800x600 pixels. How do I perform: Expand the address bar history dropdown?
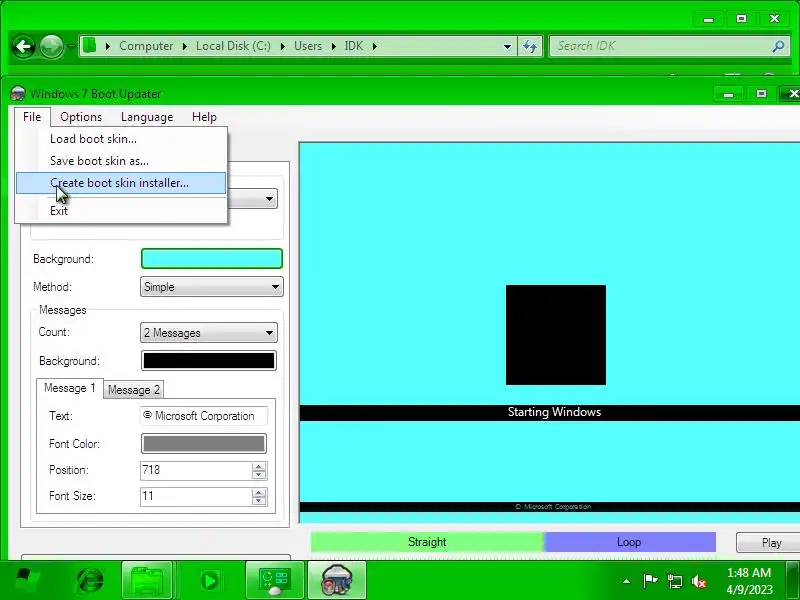pos(507,46)
